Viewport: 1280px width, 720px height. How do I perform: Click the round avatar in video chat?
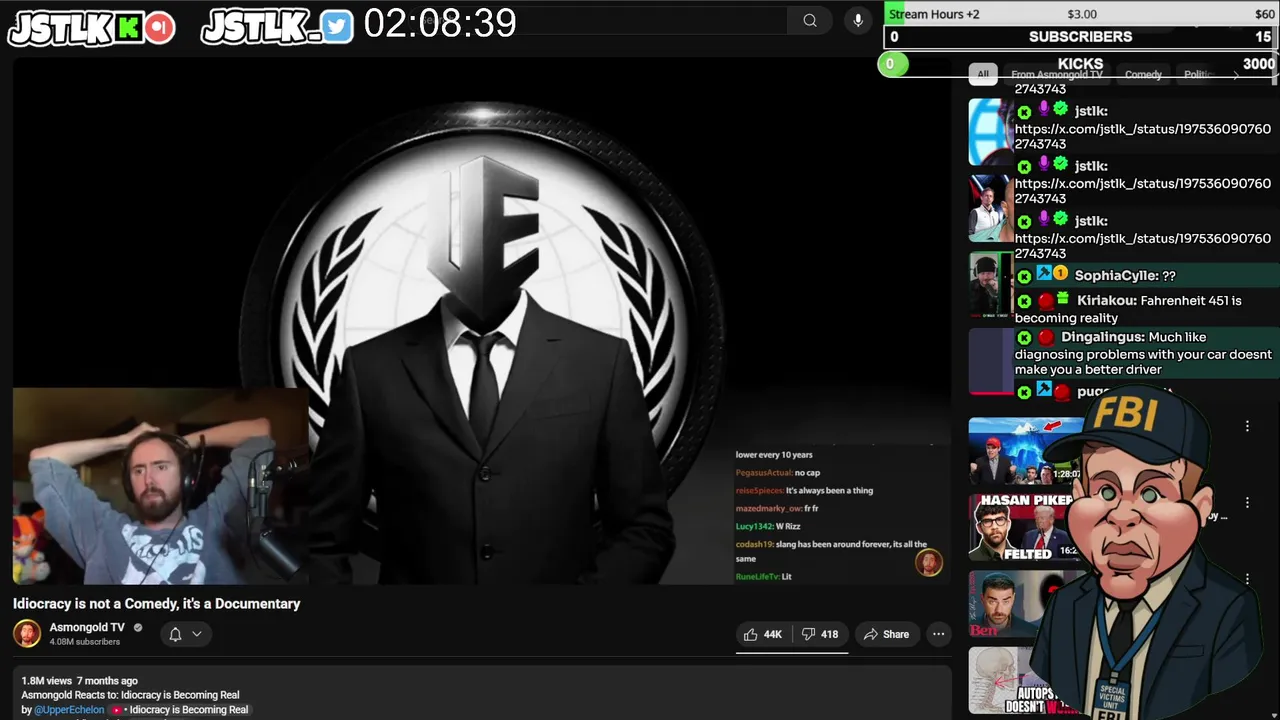929,562
